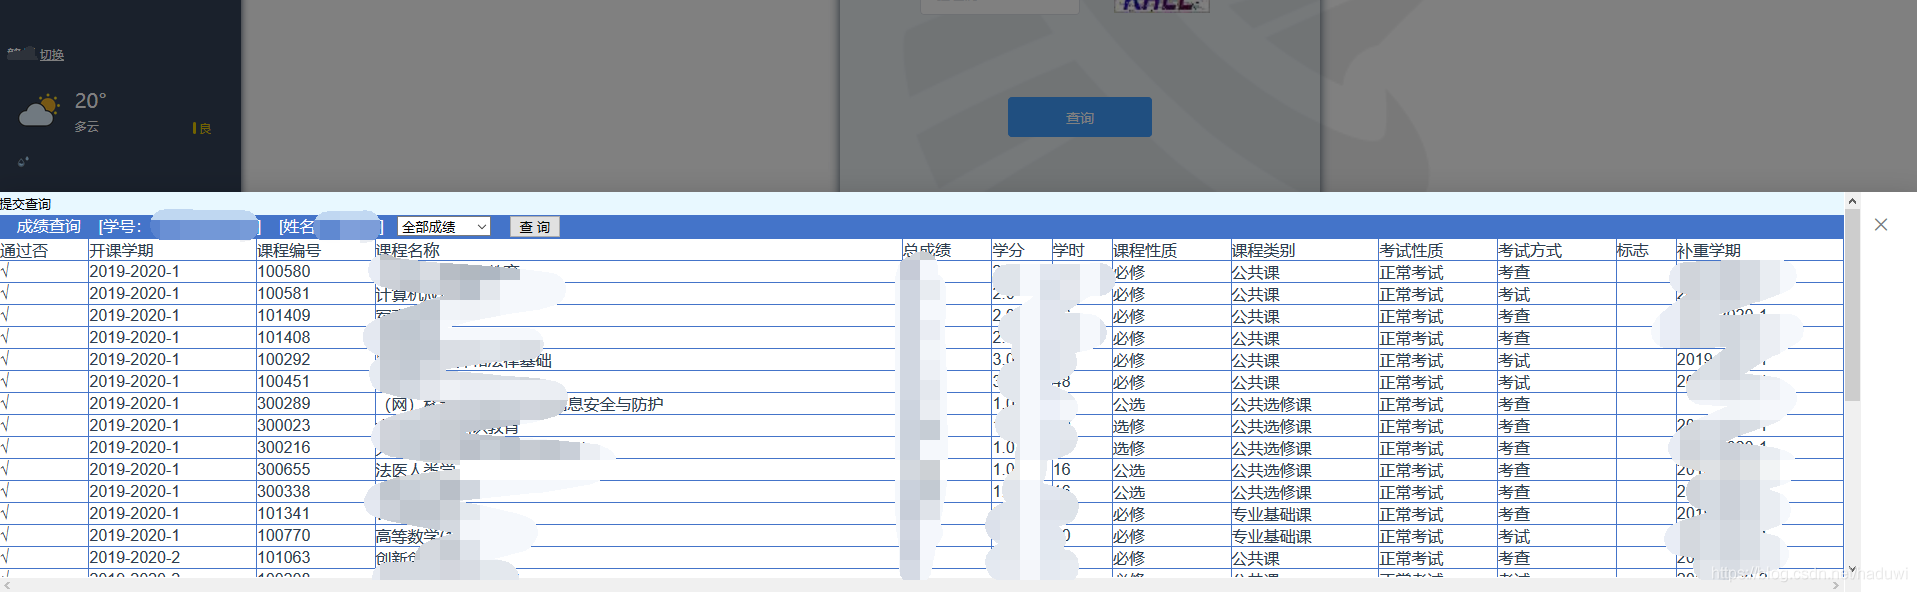Viewport: 1917px width, 592px height.
Task: Click the cloudy weather icon
Action: tap(39, 111)
